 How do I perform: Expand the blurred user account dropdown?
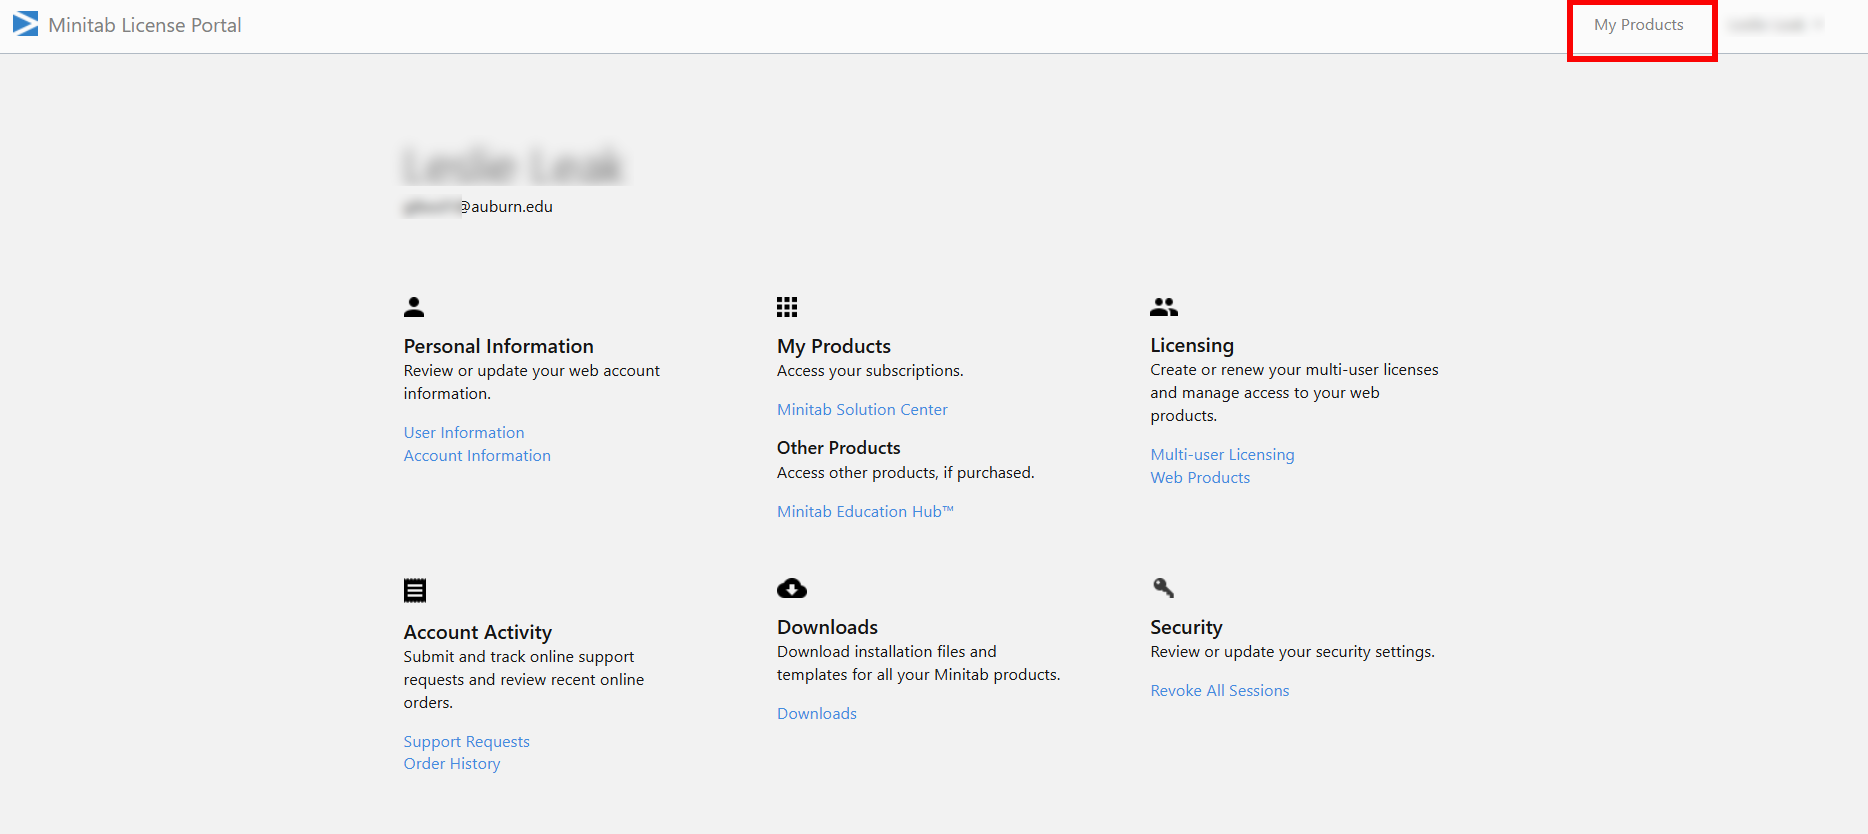pos(1776,25)
